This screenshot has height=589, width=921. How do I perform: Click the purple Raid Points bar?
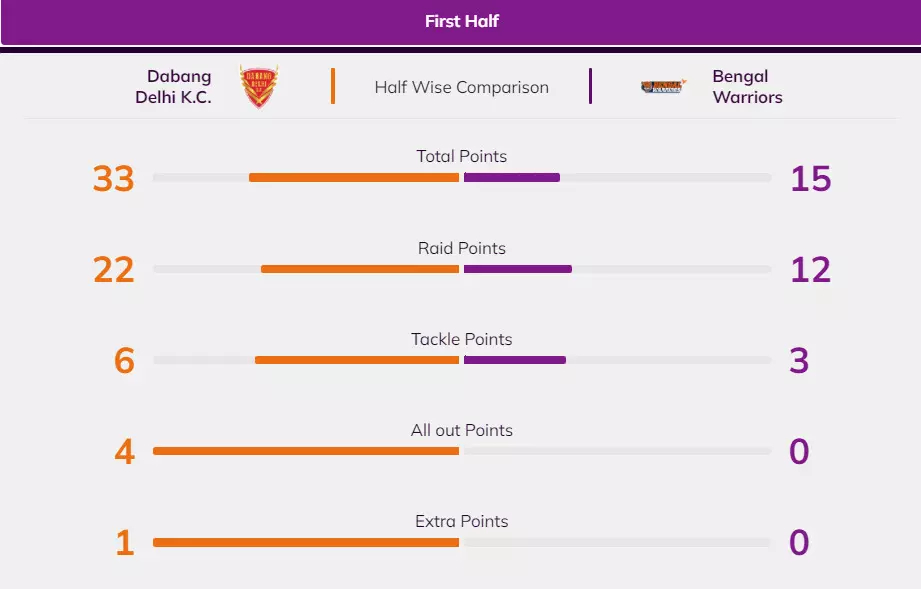(x=517, y=269)
